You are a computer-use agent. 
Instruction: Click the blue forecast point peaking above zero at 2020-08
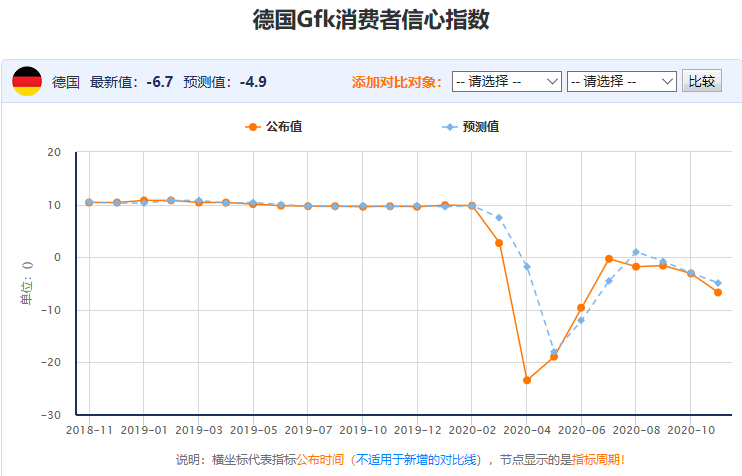636,252
